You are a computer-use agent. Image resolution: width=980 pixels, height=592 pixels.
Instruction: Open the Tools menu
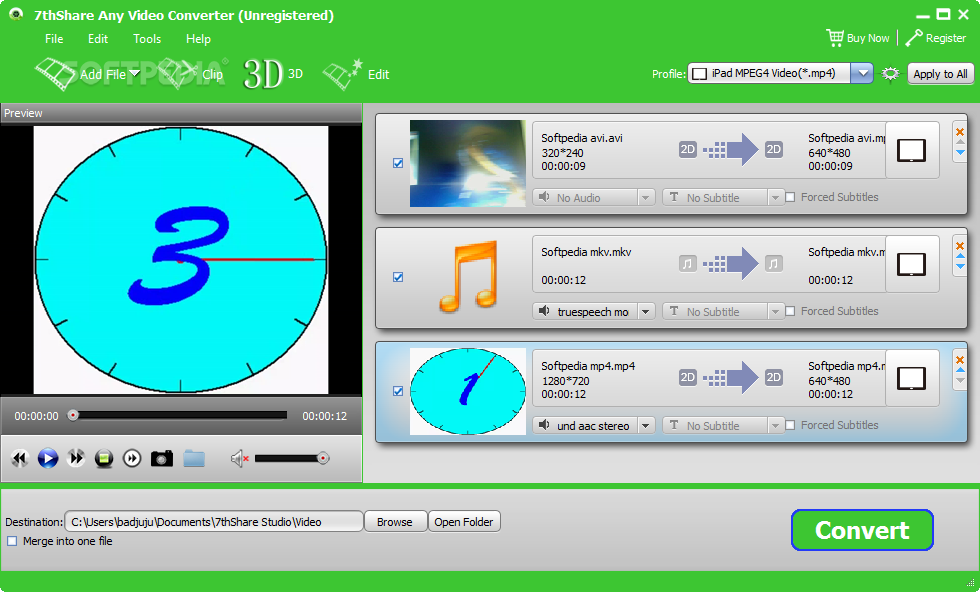(x=147, y=39)
